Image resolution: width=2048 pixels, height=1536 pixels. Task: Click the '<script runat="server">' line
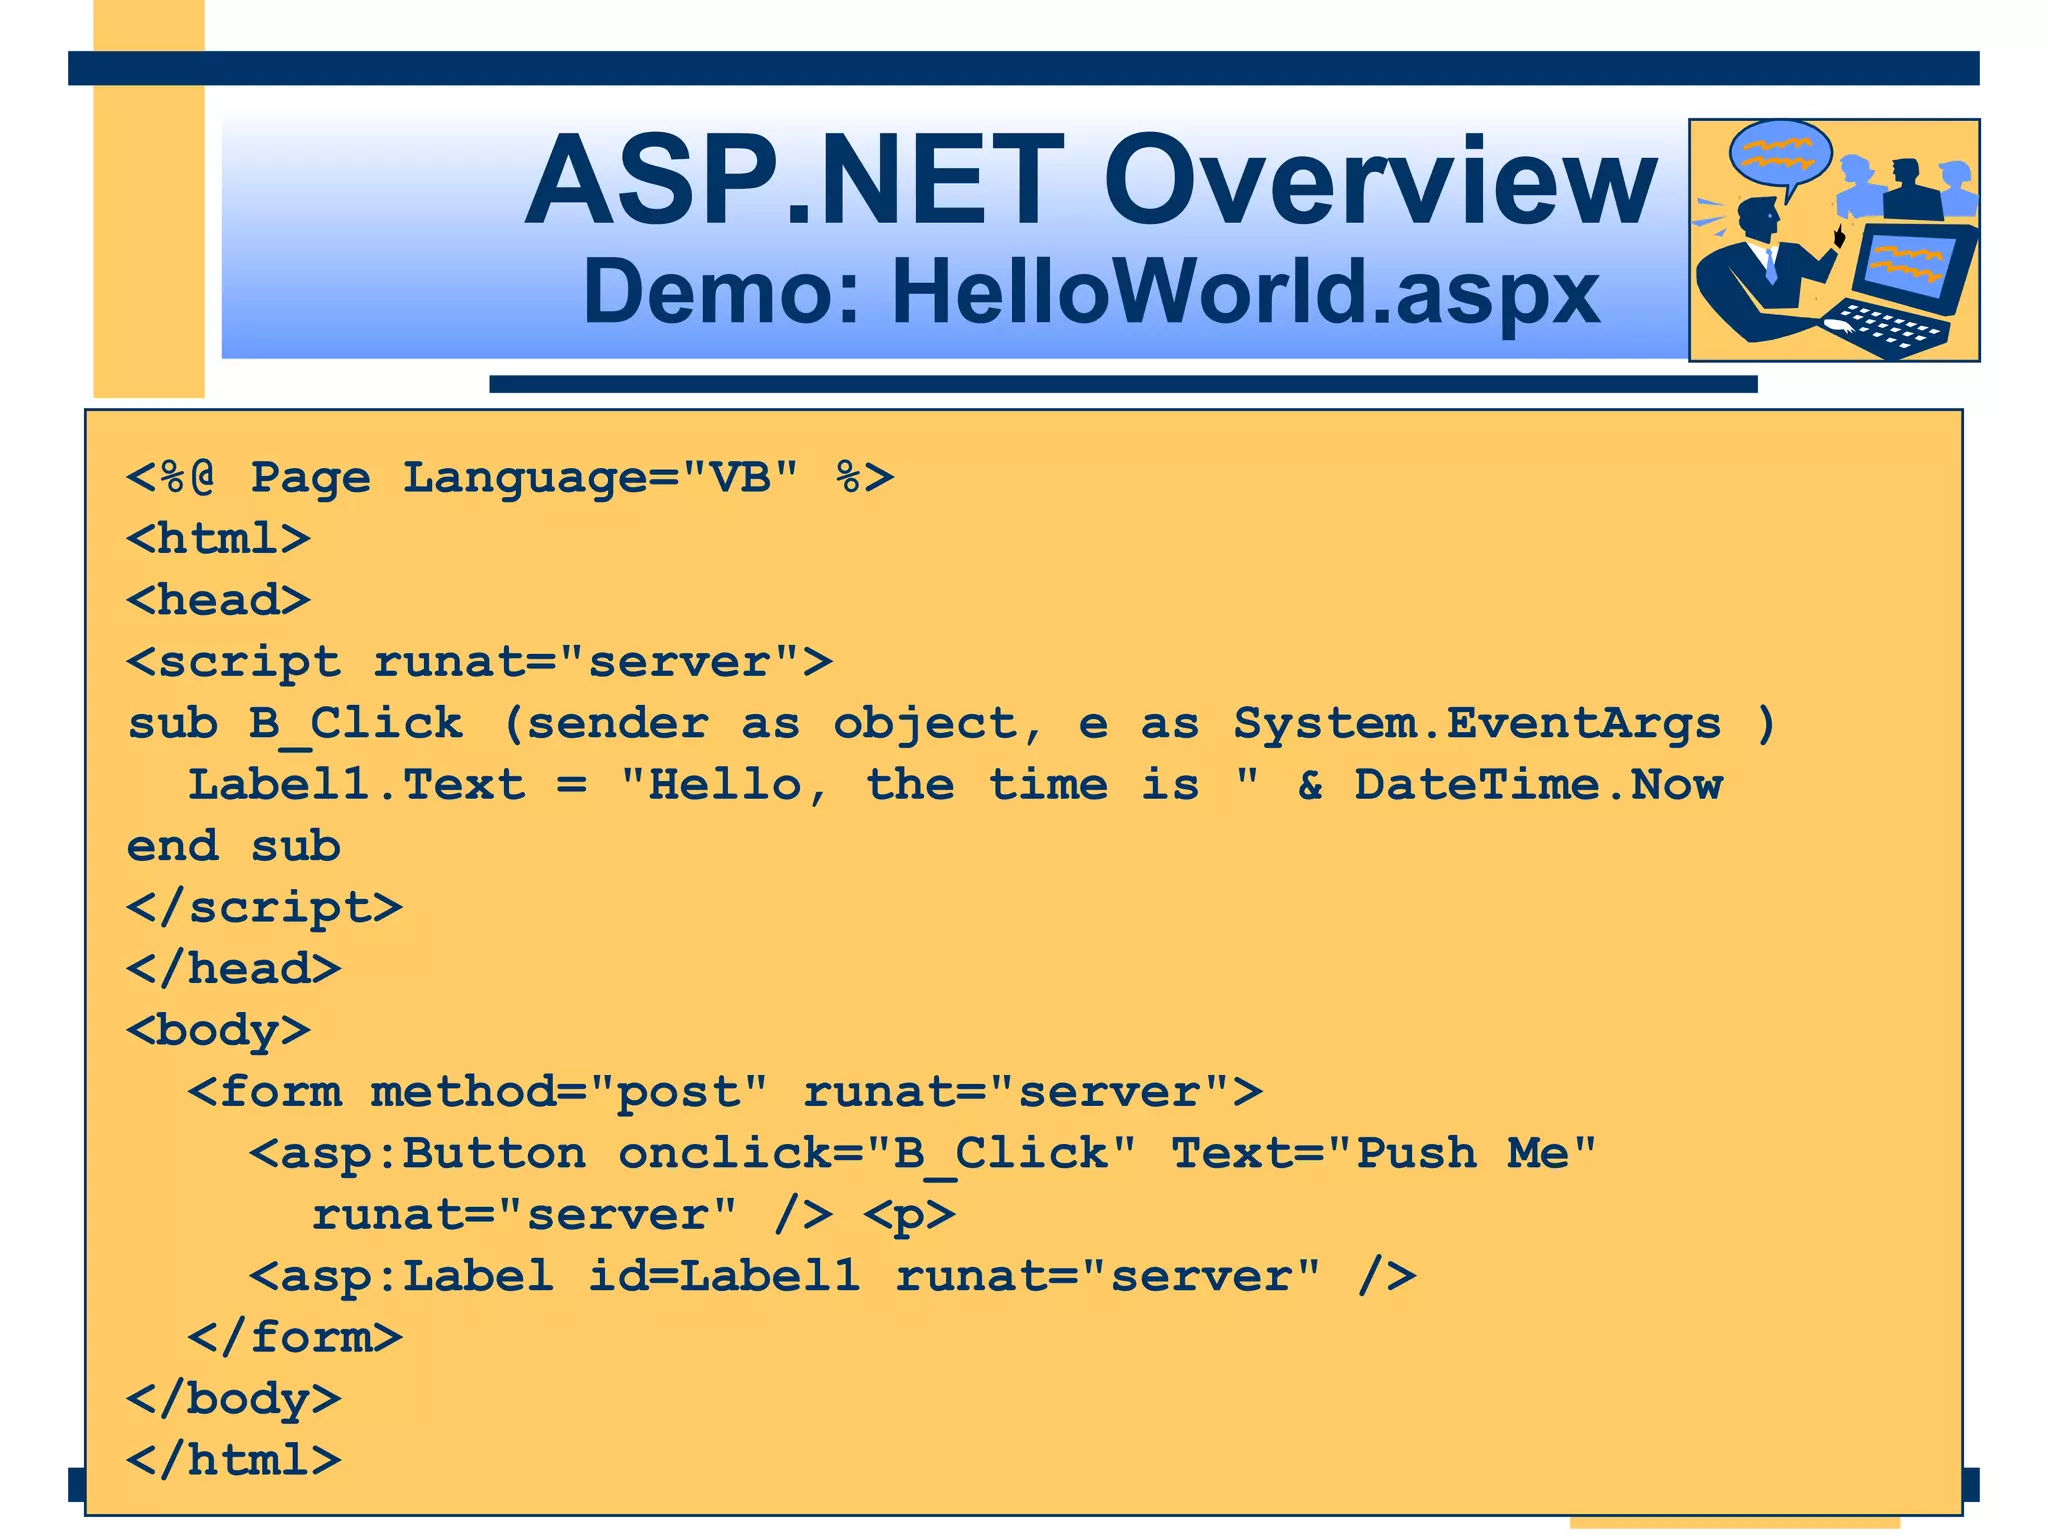pos(479,662)
